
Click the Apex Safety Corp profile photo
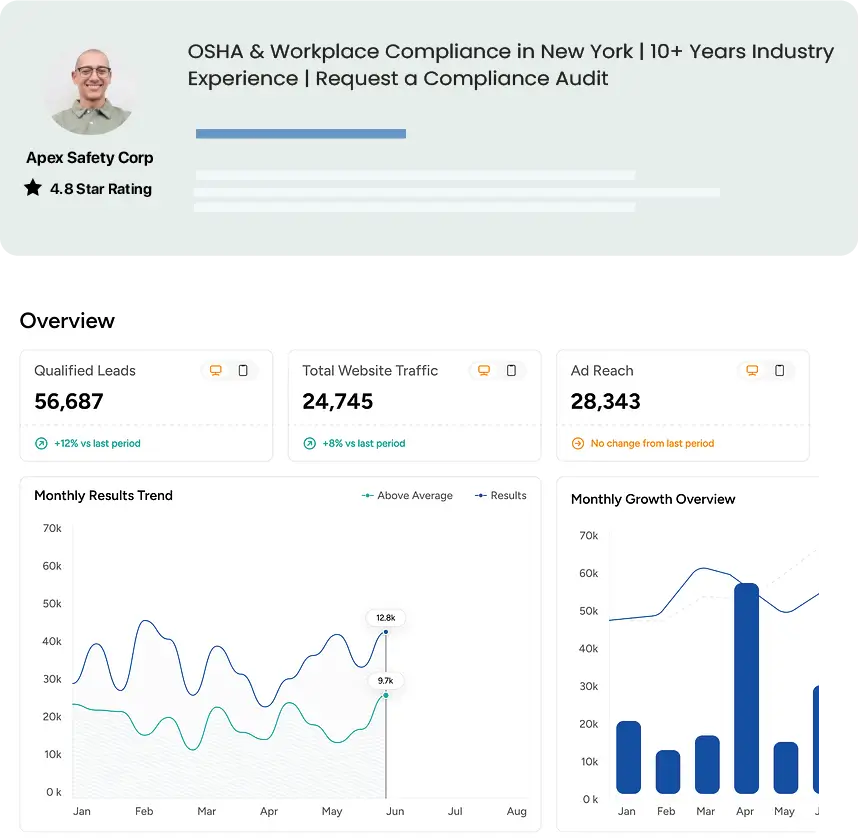(x=92, y=92)
